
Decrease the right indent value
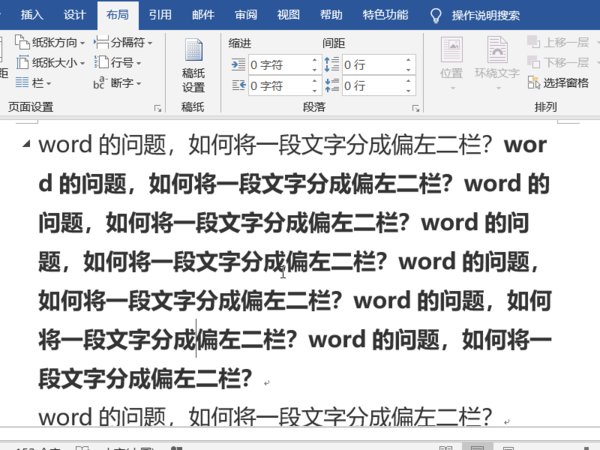pyautogui.click(x=315, y=90)
